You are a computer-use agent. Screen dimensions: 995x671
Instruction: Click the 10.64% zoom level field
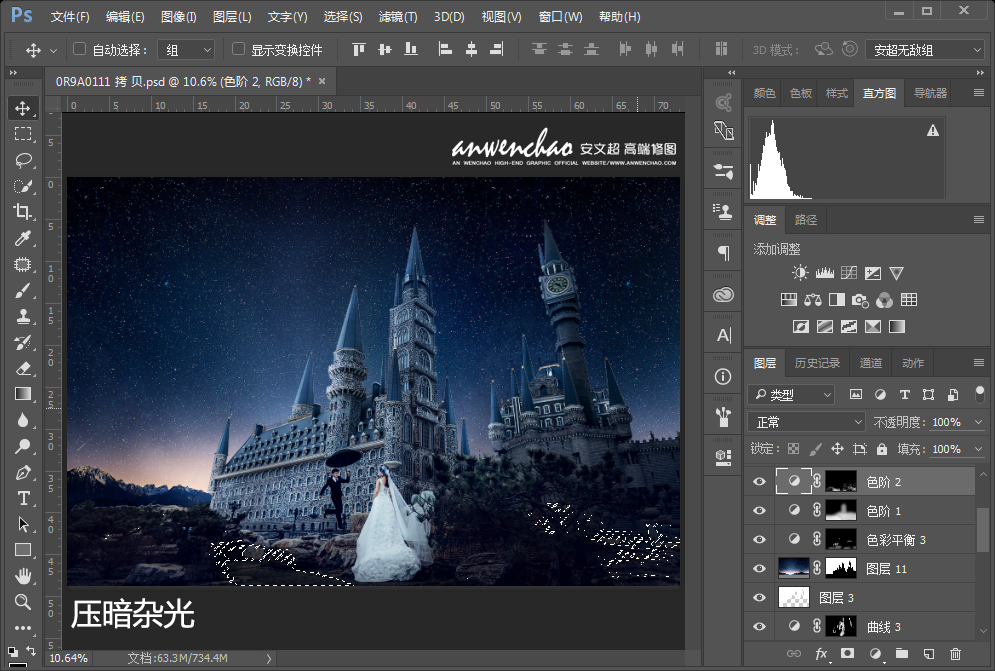(x=69, y=658)
